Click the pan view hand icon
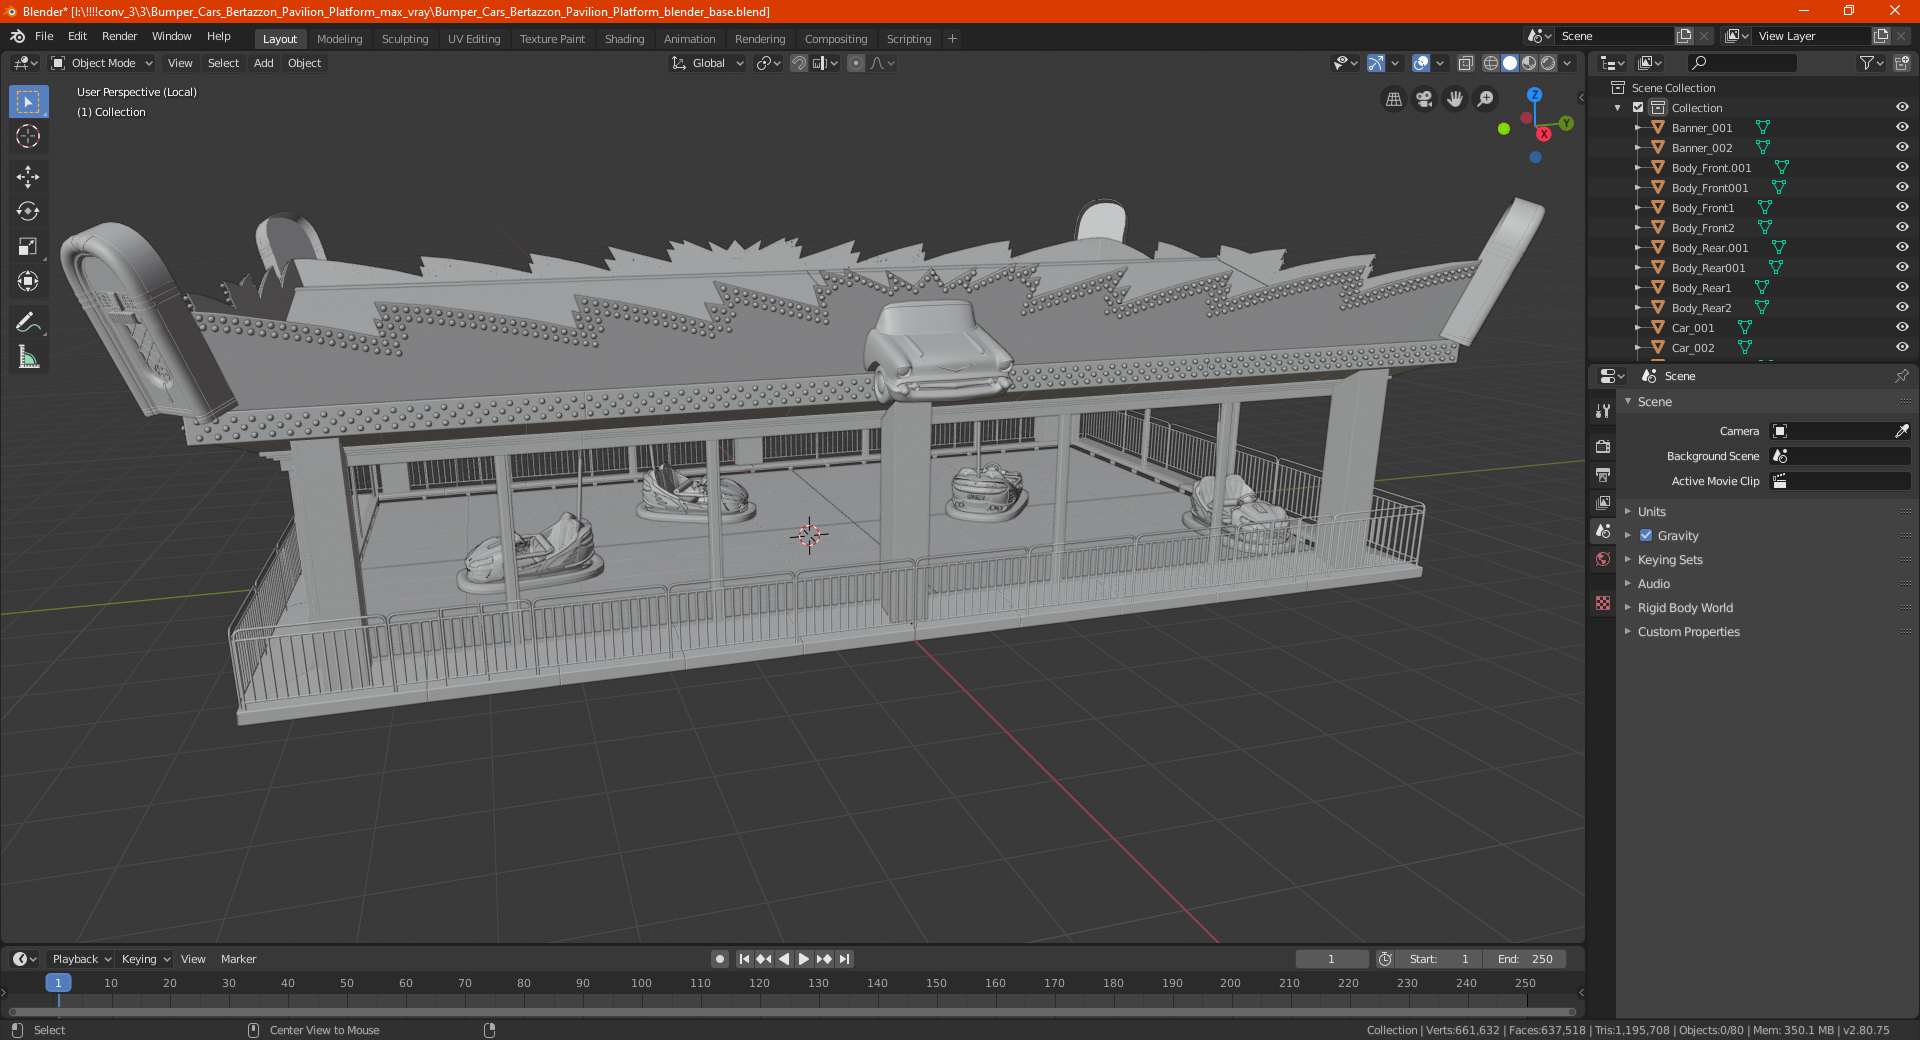 tap(1455, 99)
